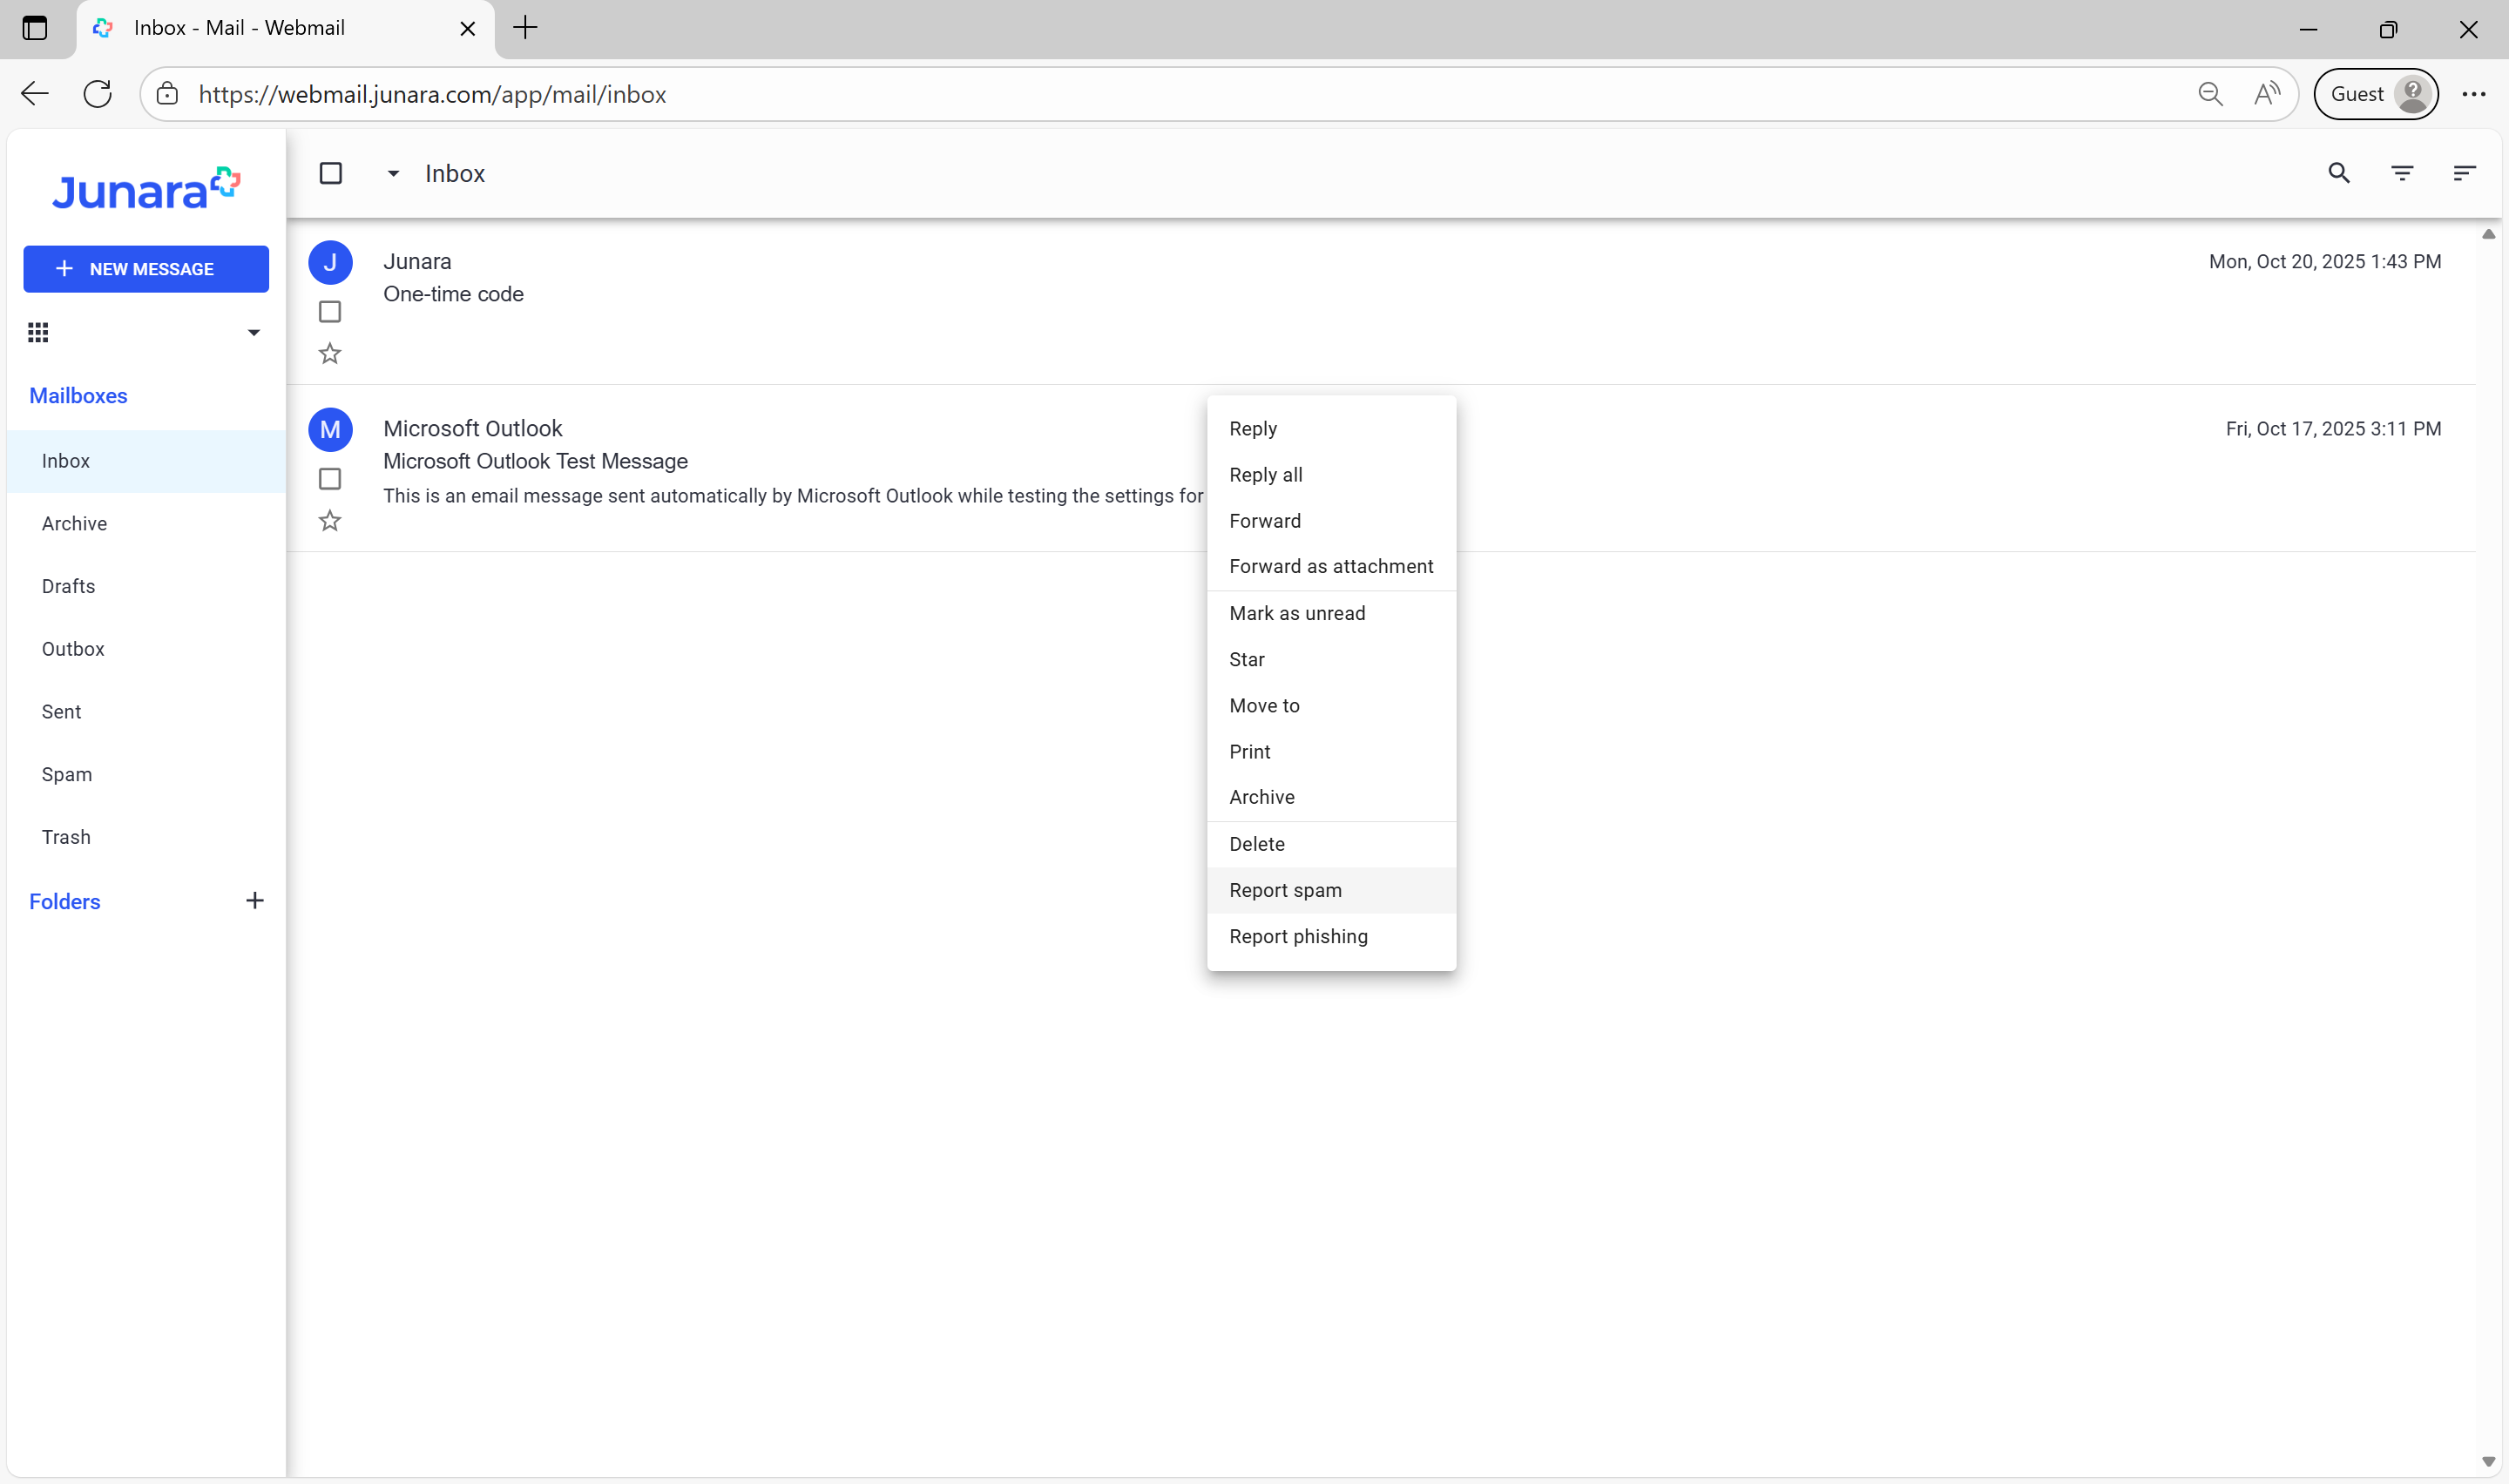Click the Read aloud icon
Image resolution: width=2509 pixels, height=1484 pixels.
(x=2267, y=94)
